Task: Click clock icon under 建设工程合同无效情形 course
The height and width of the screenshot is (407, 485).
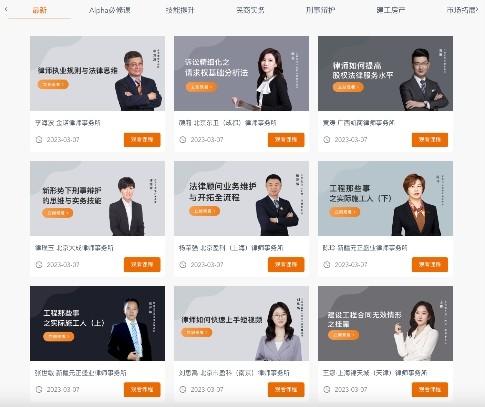Action: tap(327, 389)
